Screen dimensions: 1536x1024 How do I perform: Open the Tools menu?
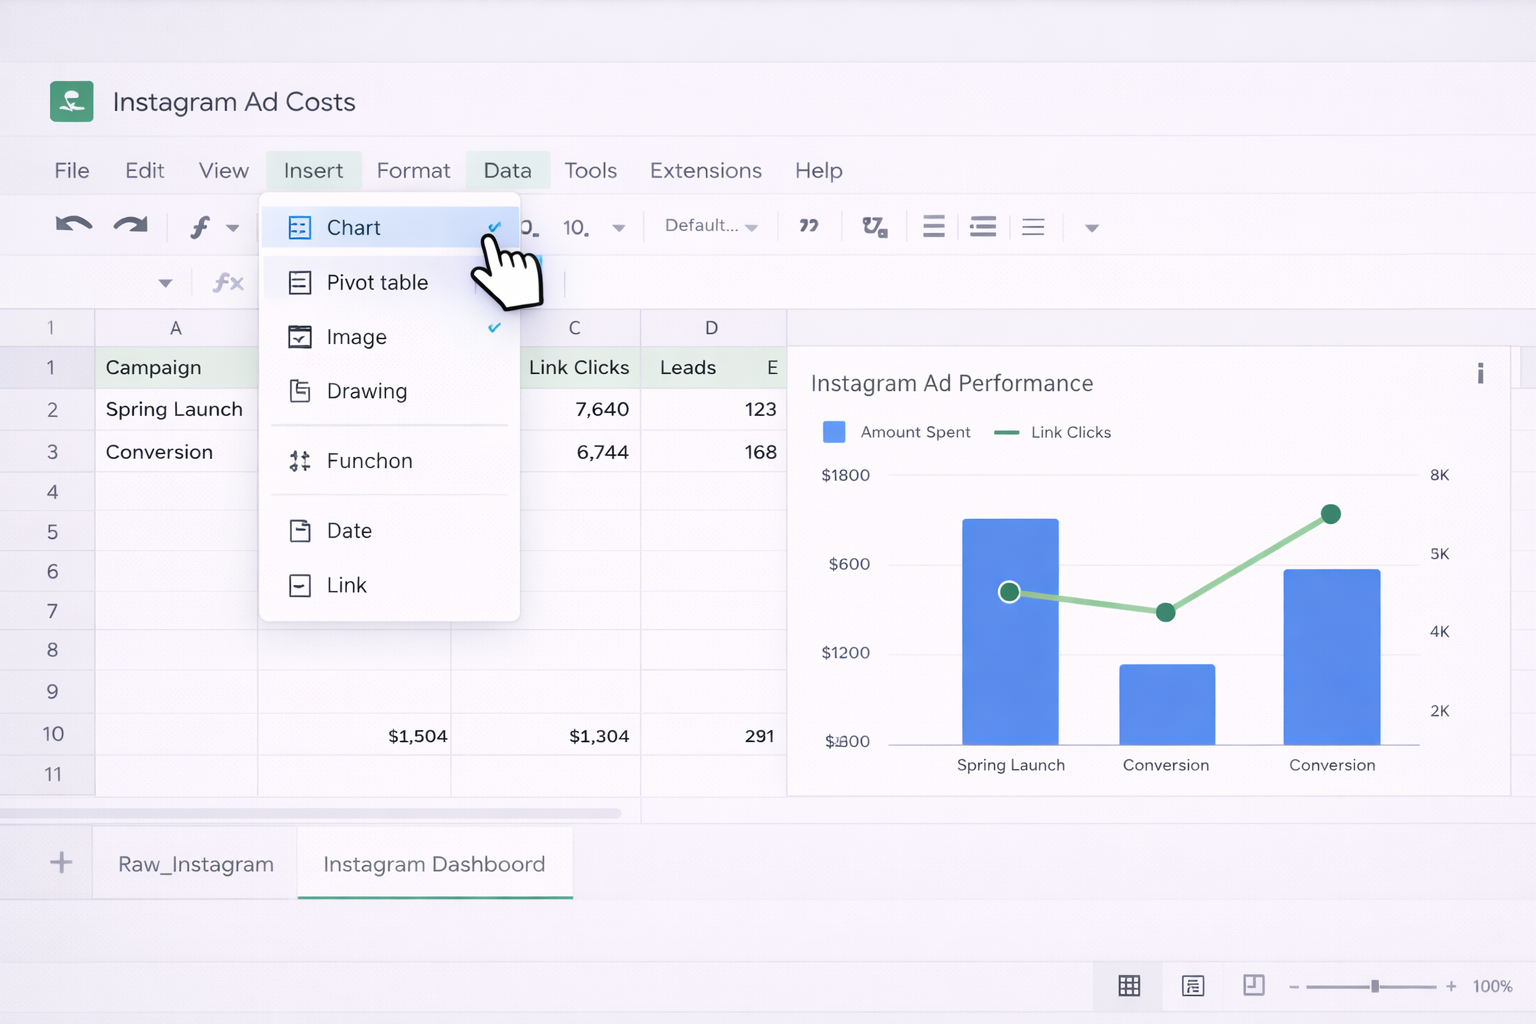(590, 170)
